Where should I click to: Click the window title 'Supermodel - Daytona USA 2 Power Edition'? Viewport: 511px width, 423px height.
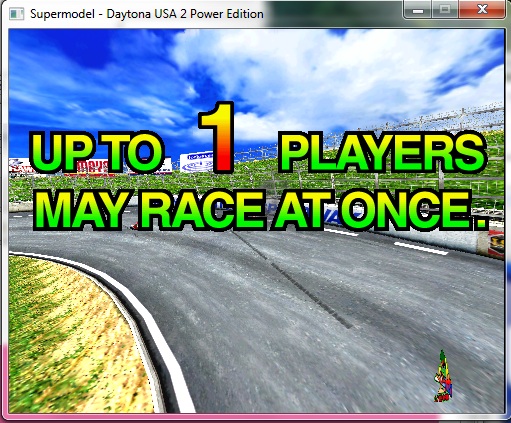pos(147,14)
